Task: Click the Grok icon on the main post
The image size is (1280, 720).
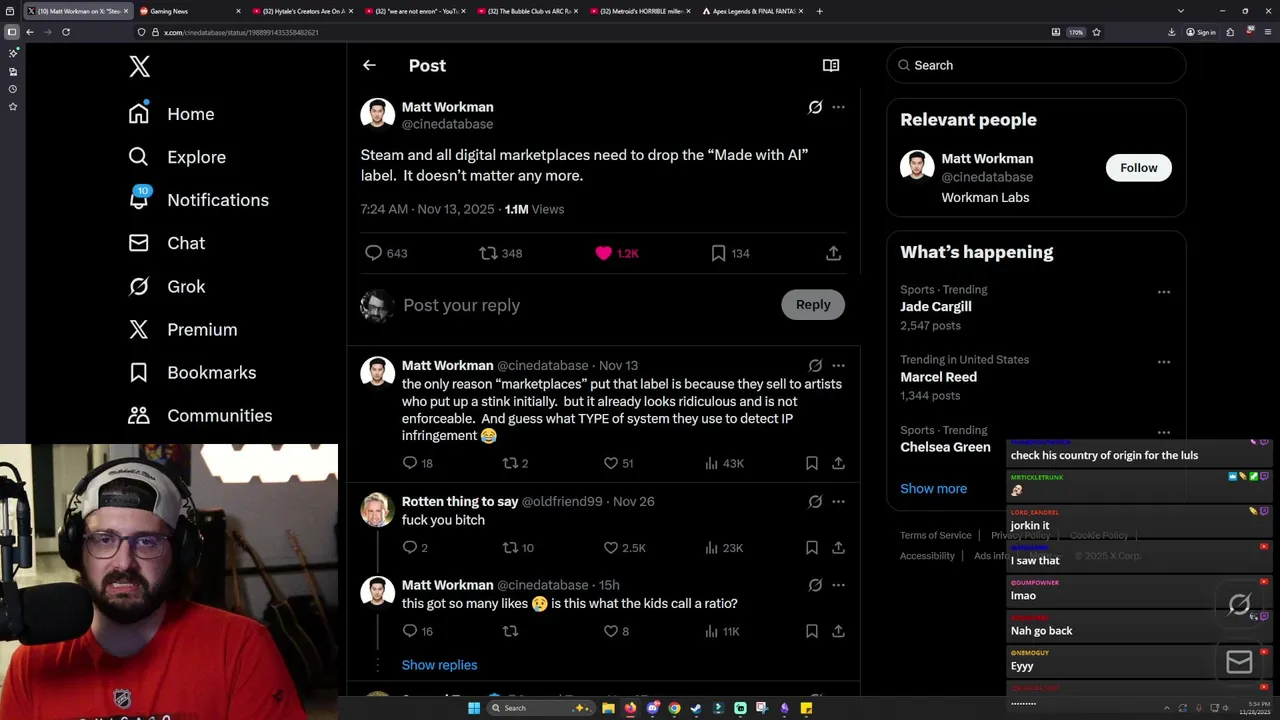Action: (x=815, y=107)
